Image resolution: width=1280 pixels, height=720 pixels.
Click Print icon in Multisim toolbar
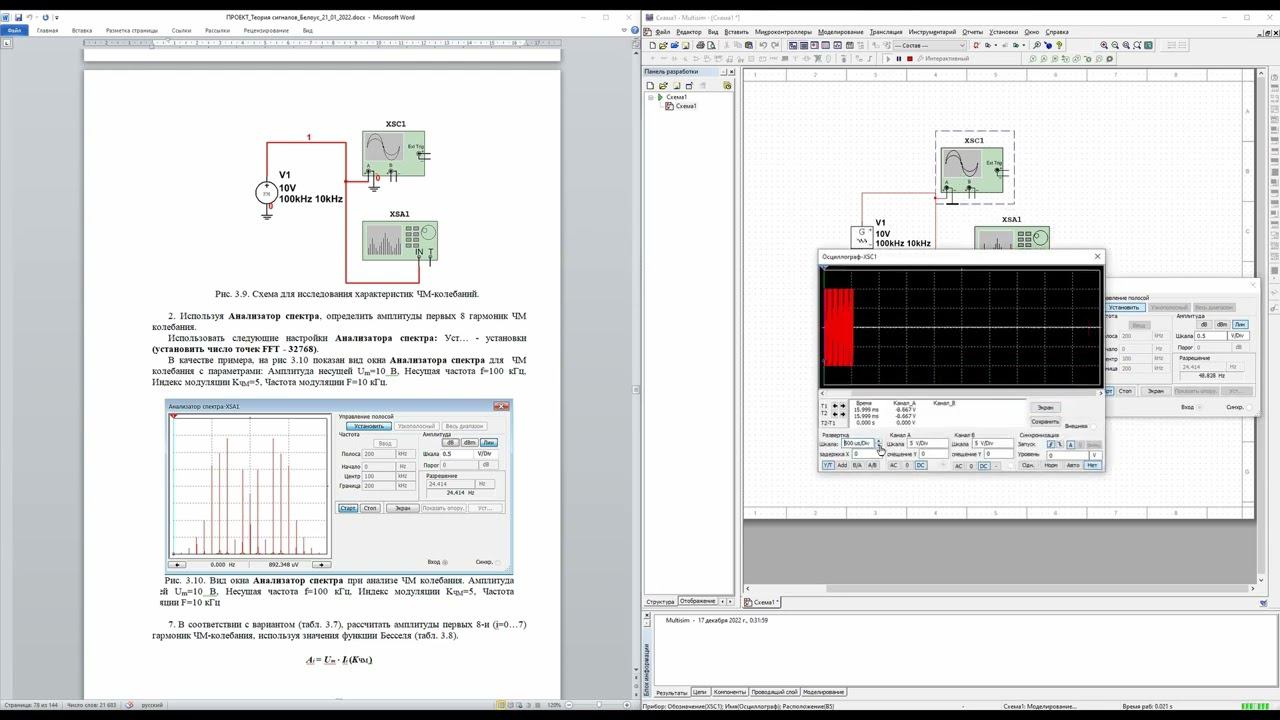coord(700,45)
